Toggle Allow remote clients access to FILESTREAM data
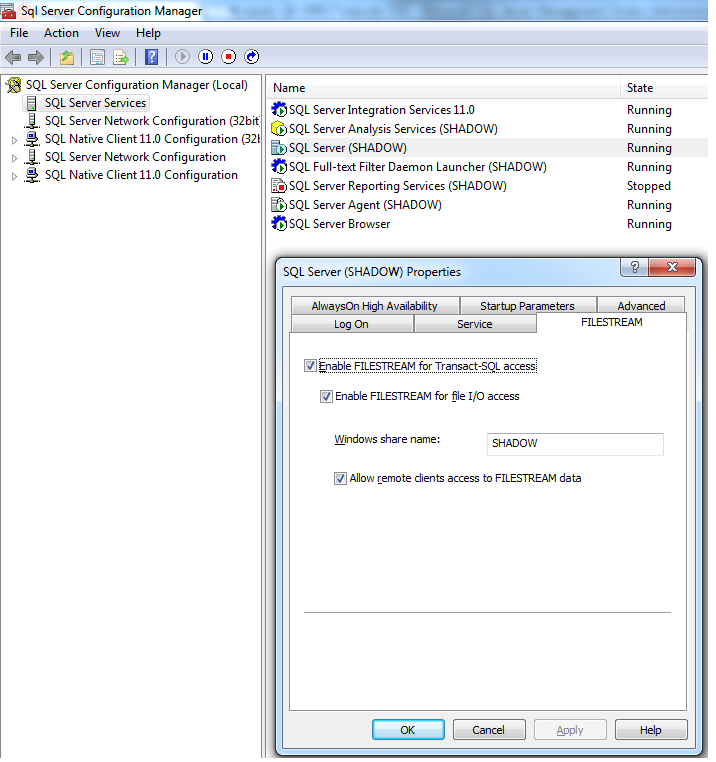Screen dimensions: 716x762 click(x=340, y=478)
